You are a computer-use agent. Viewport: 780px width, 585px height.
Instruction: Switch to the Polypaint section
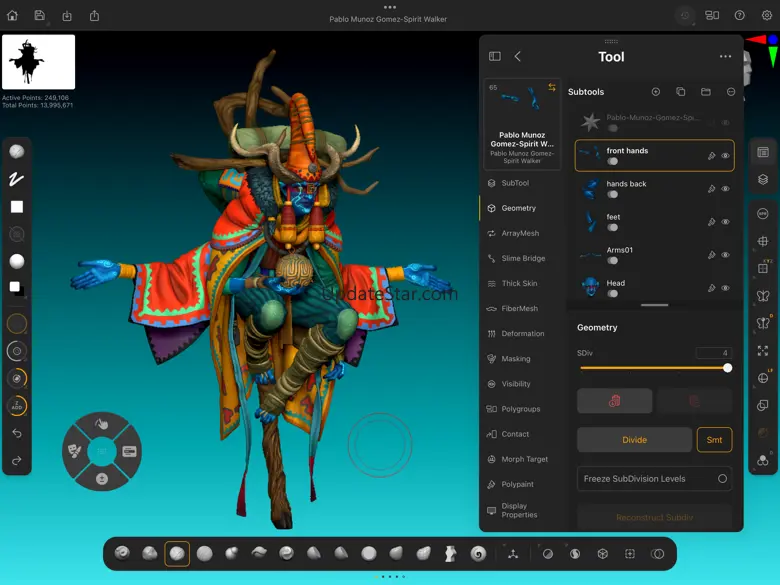517,485
